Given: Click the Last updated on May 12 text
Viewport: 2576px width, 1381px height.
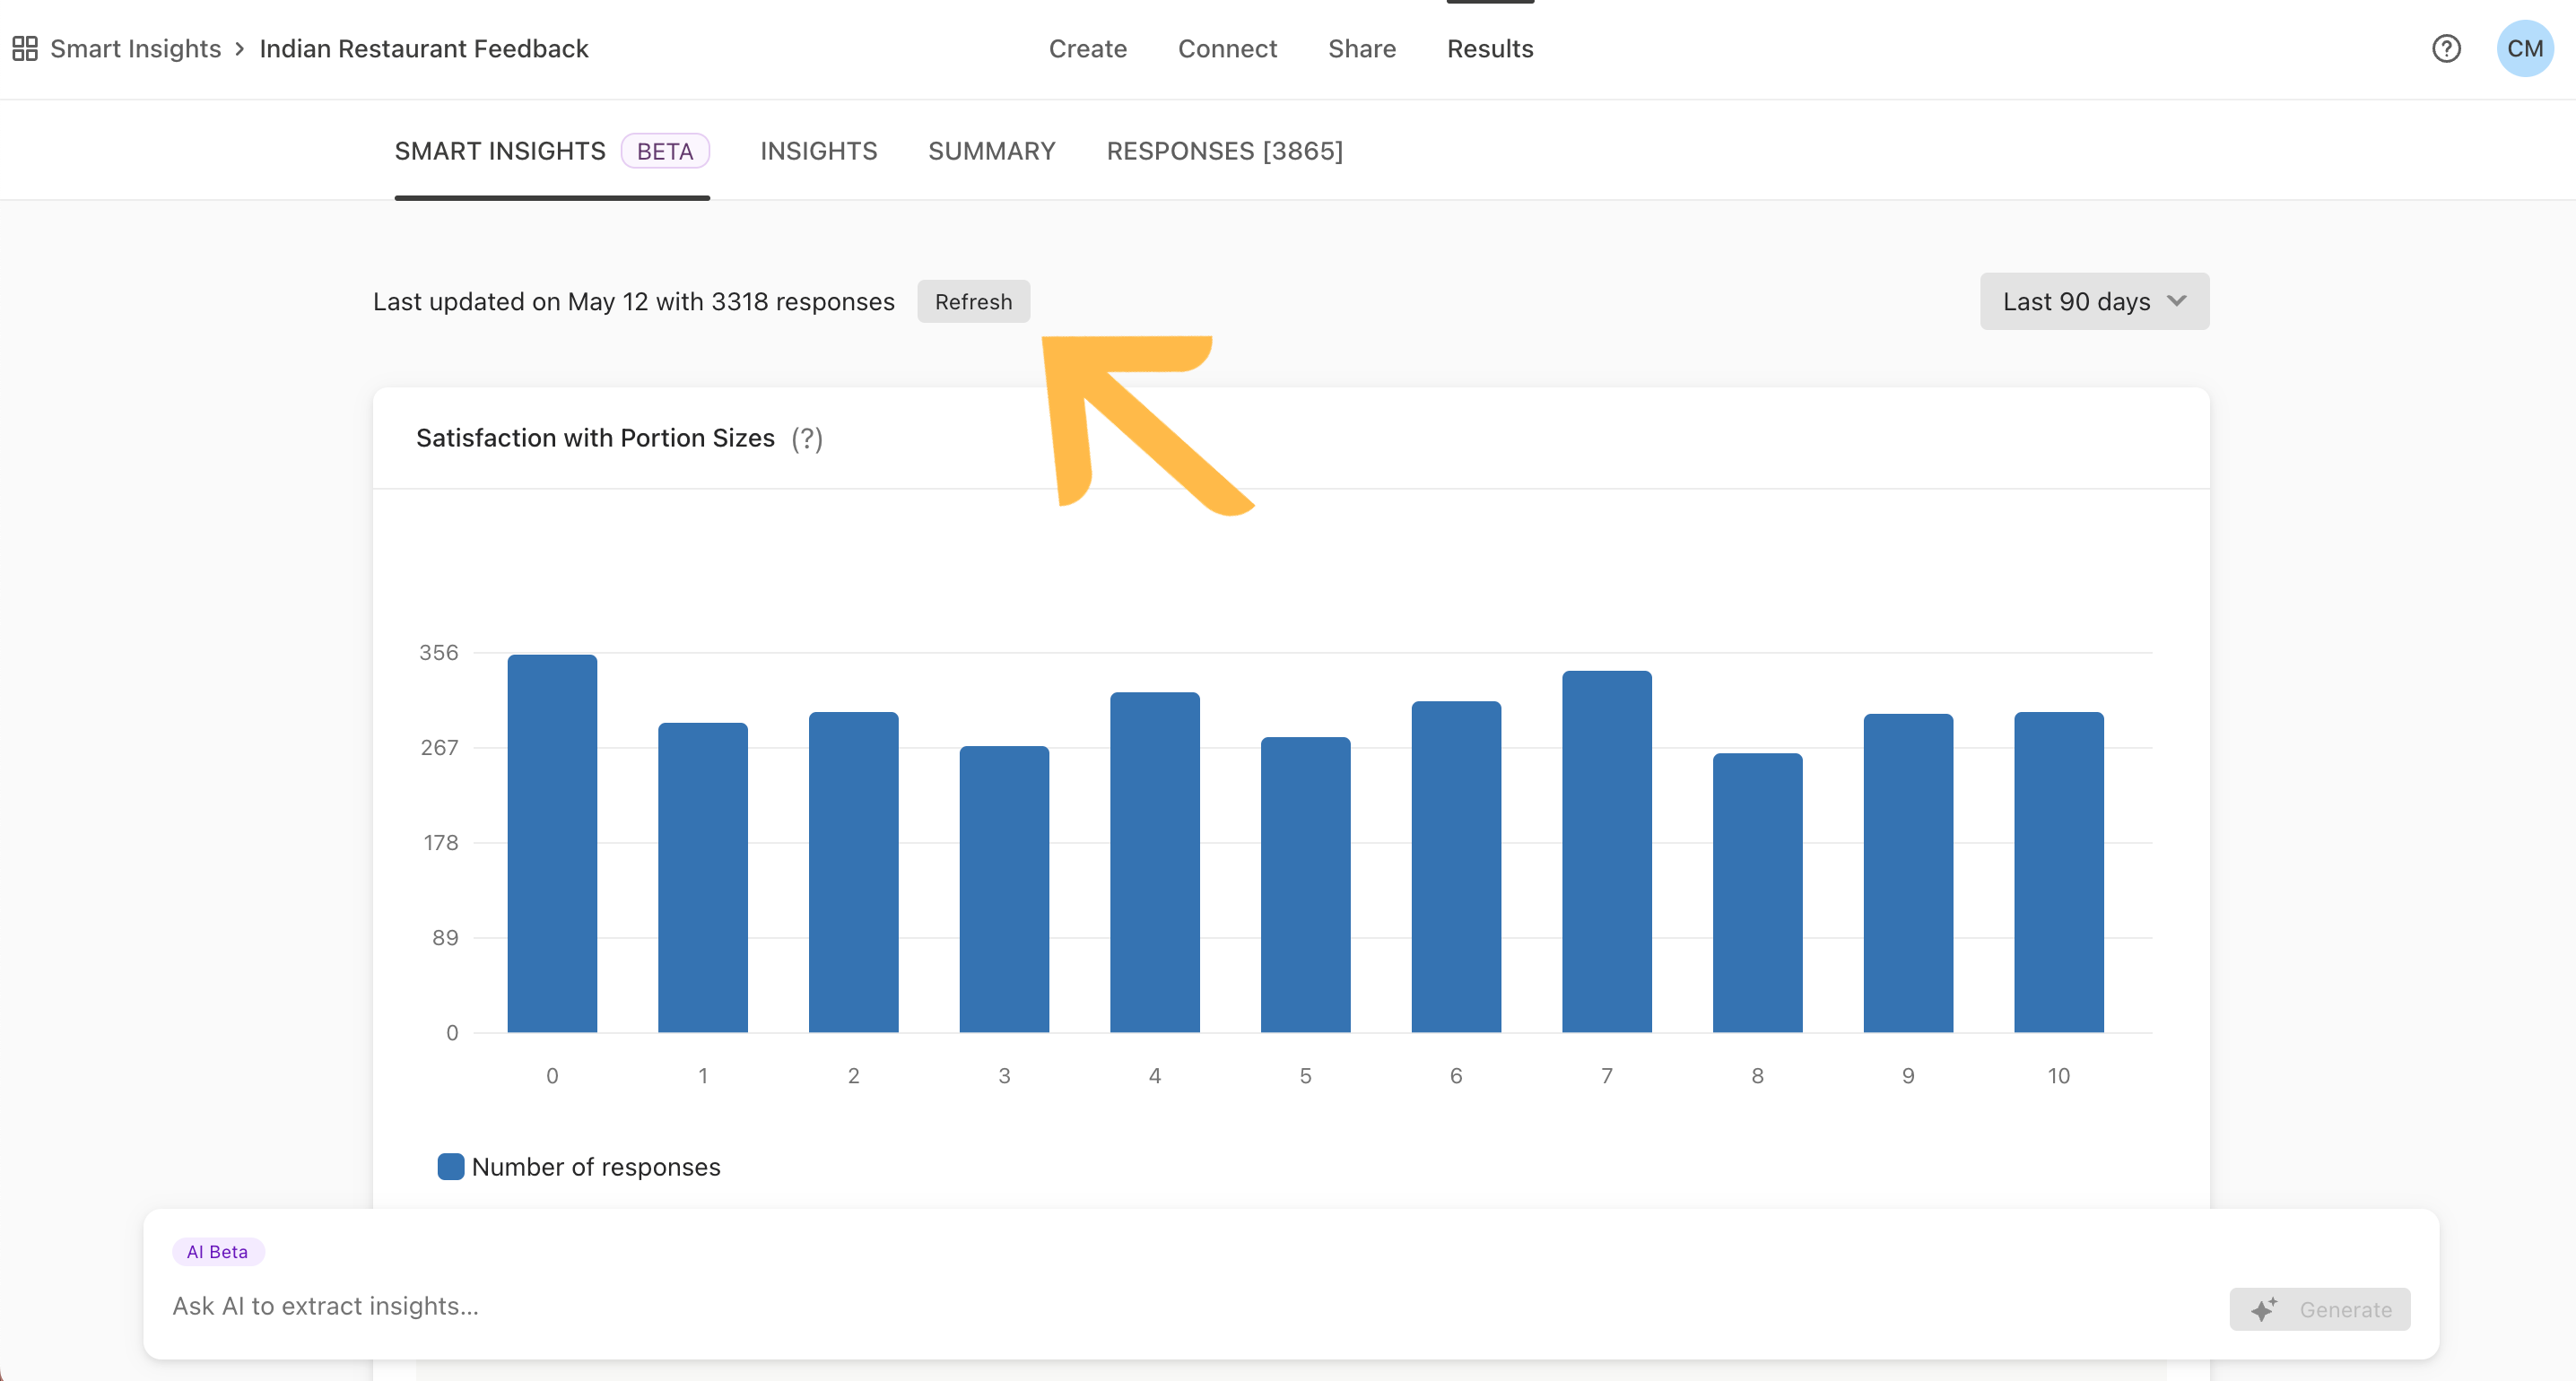Looking at the screenshot, I should (634, 301).
